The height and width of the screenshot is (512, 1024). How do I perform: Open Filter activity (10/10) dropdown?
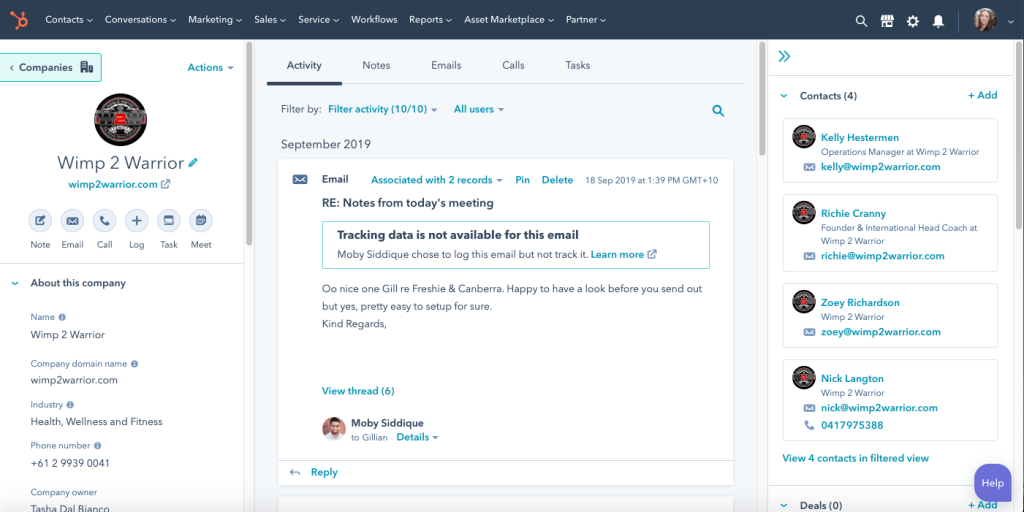[383, 109]
